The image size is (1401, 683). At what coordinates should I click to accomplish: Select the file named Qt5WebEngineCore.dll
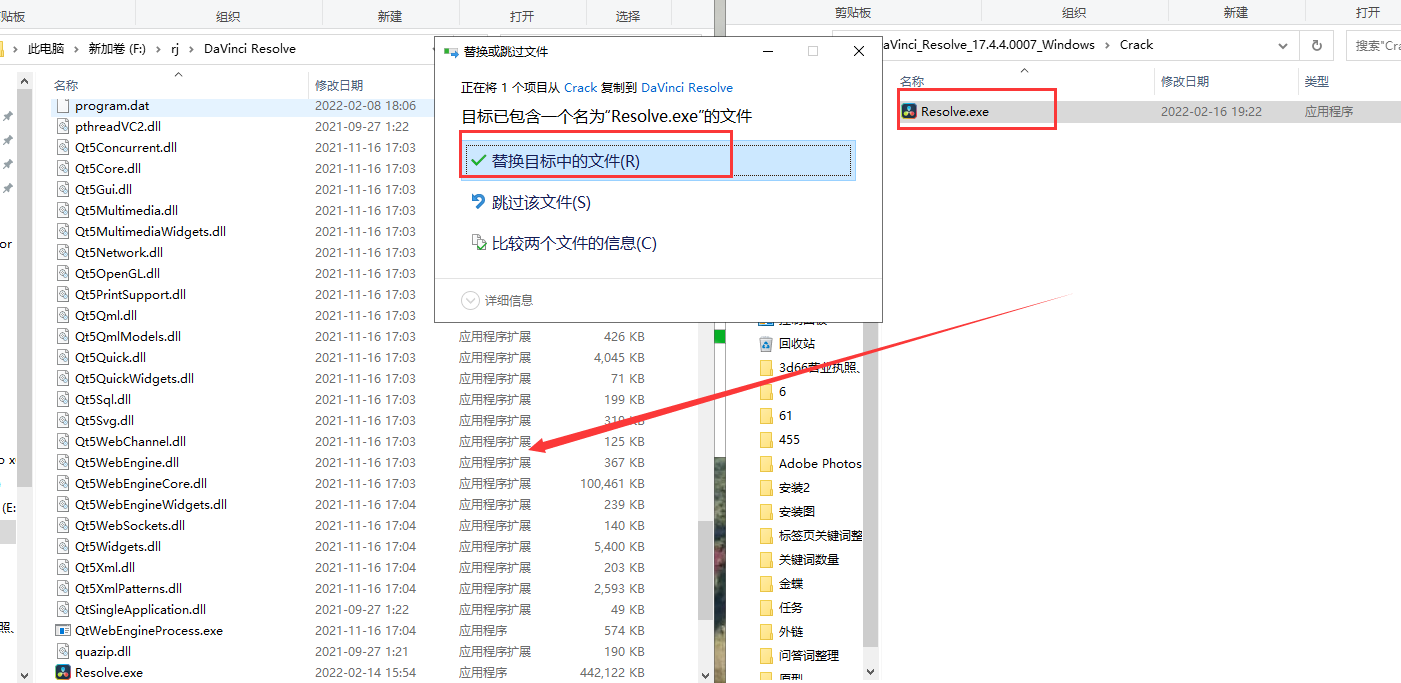pyautogui.click(x=141, y=484)
